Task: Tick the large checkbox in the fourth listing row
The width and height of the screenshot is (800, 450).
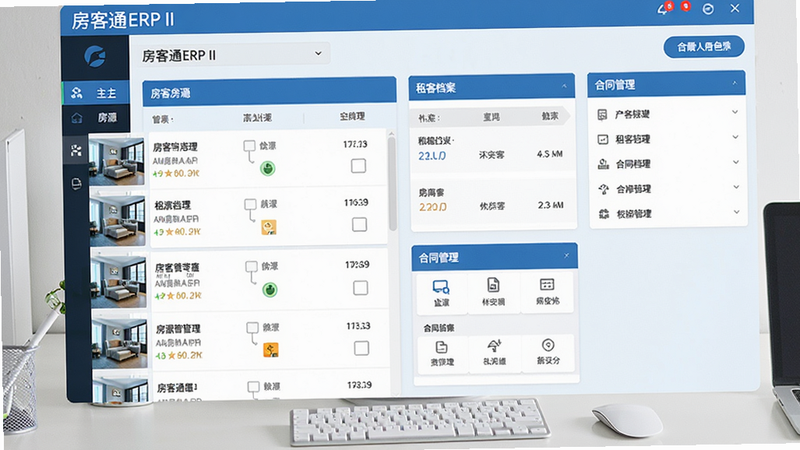Action: point(361,348)
